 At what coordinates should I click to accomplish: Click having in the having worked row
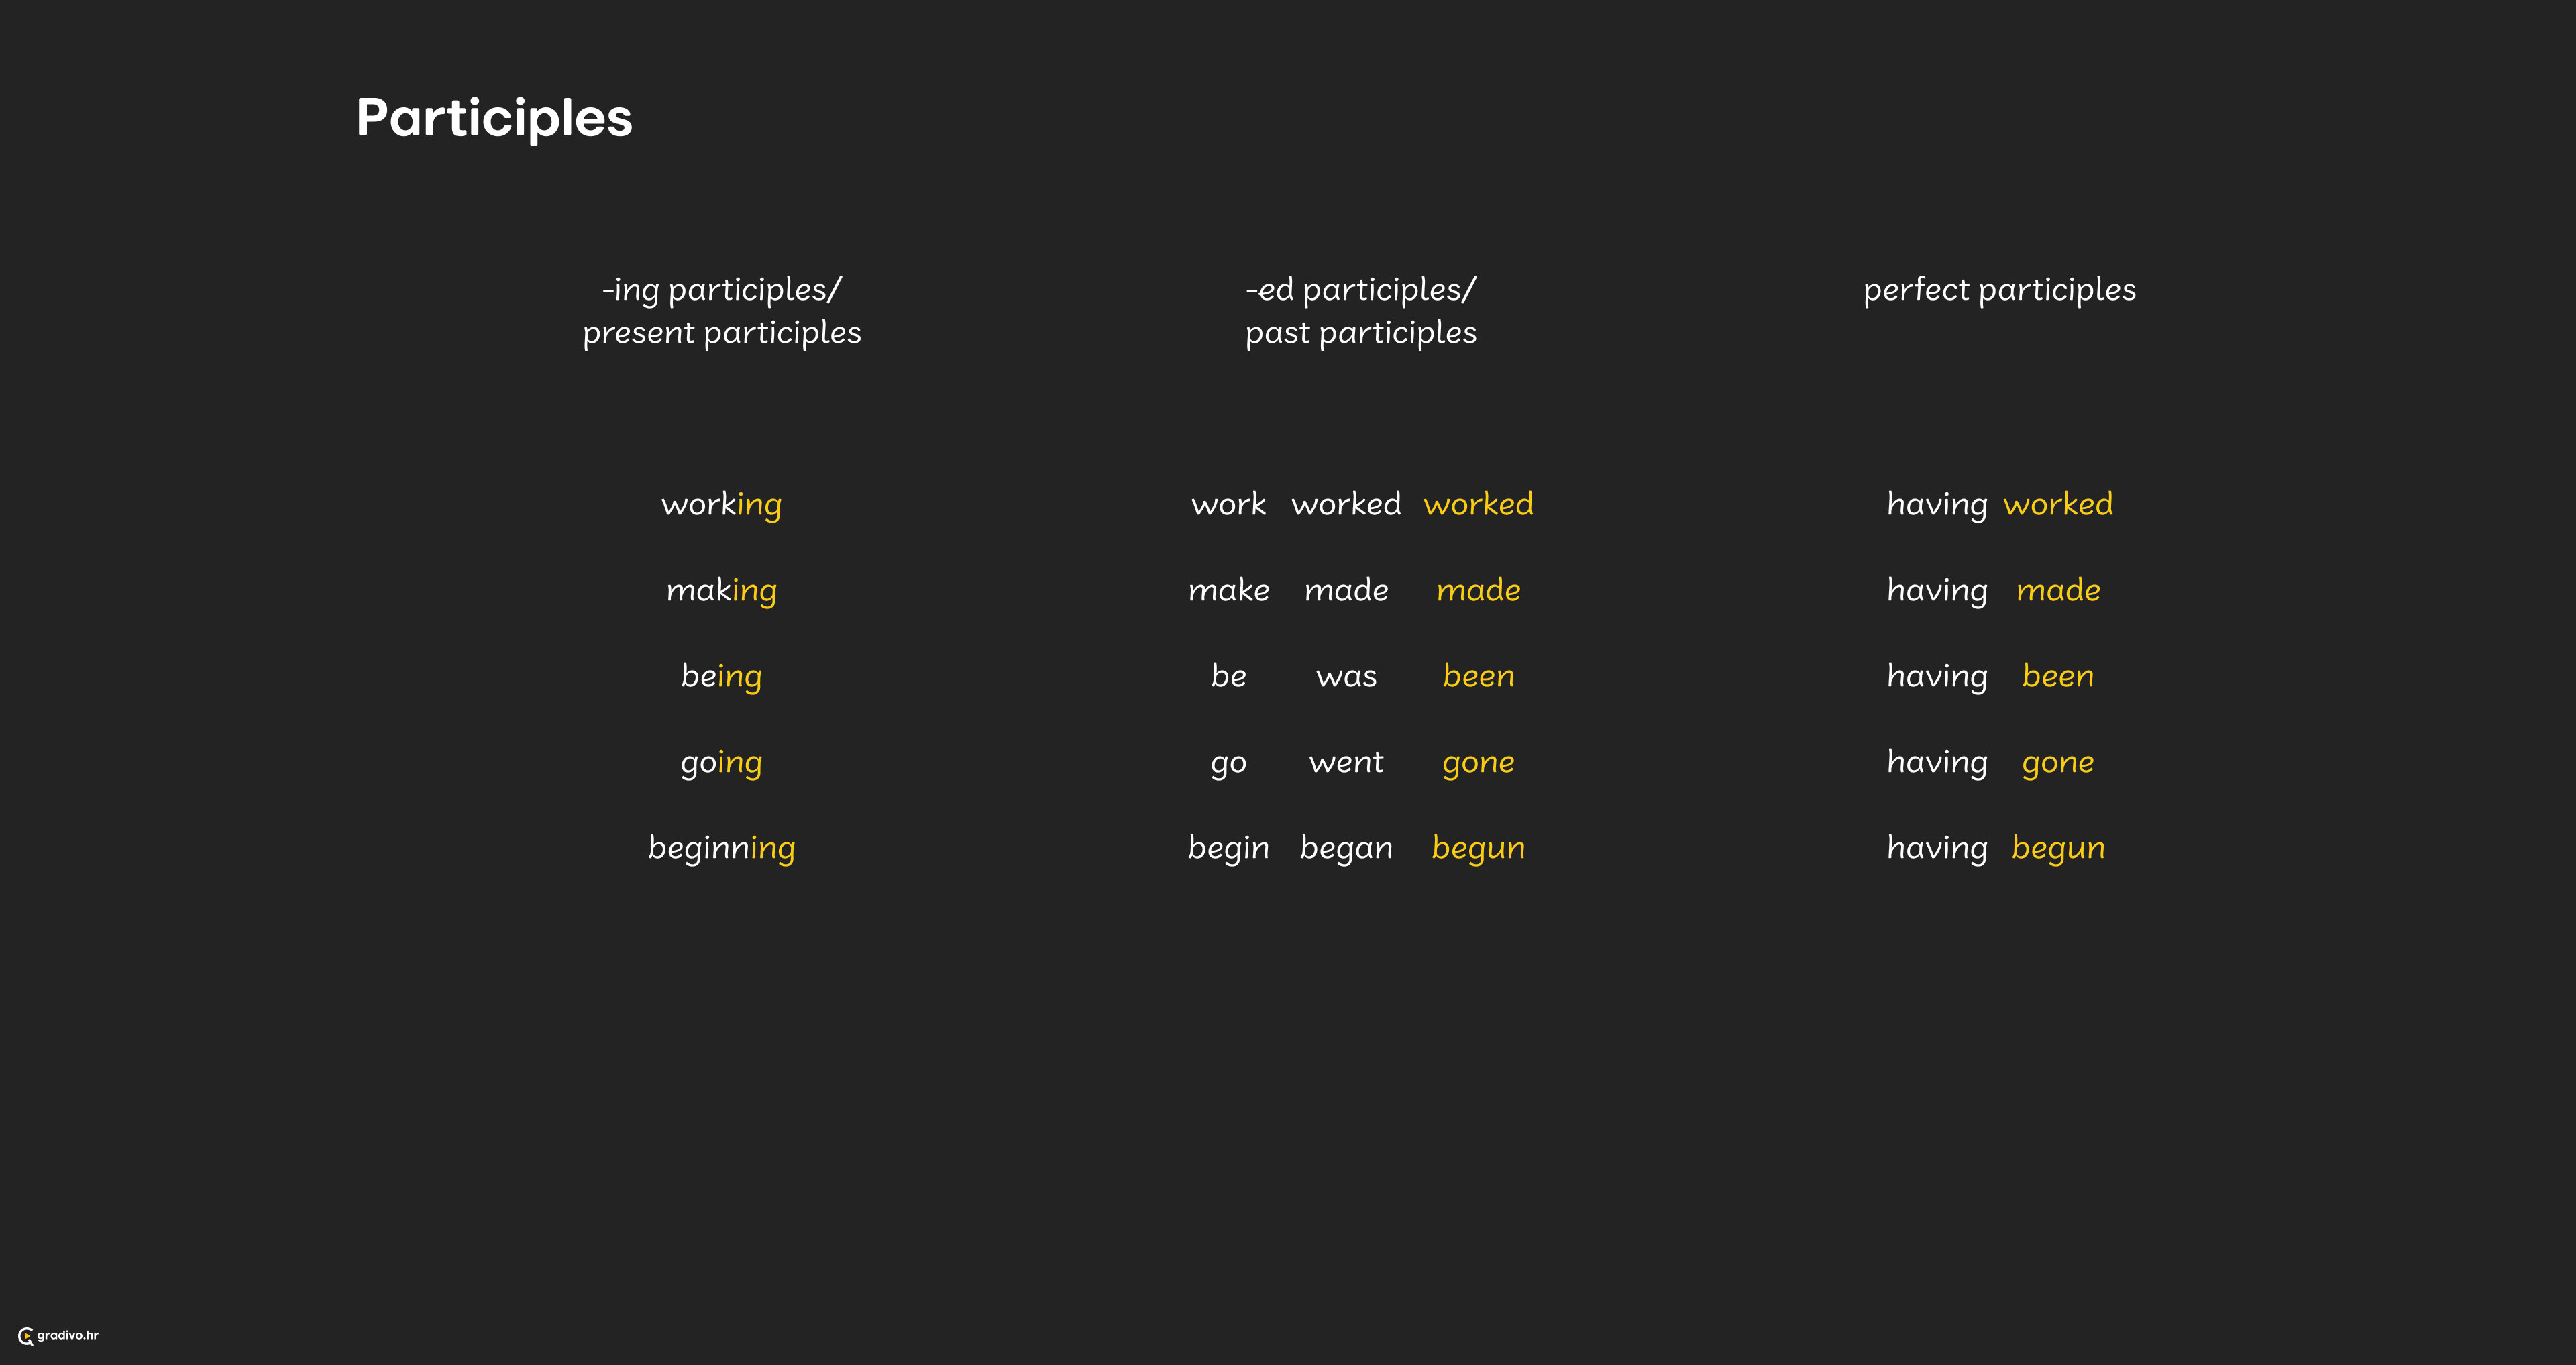[x=1937, y=505]
